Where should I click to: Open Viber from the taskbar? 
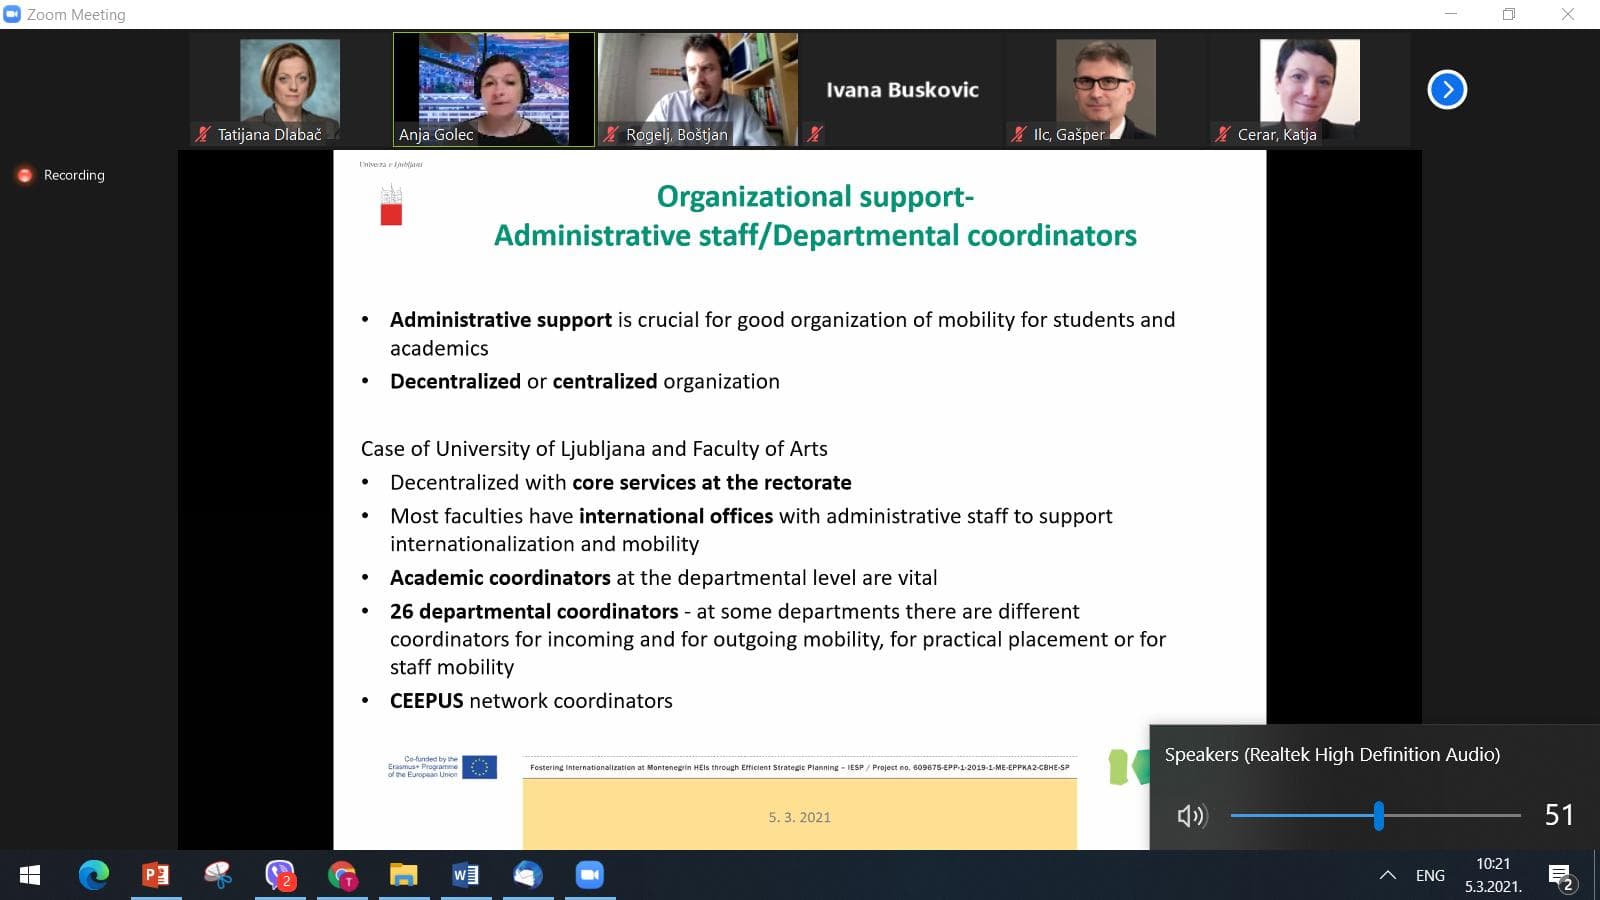[x=280, y=876]
